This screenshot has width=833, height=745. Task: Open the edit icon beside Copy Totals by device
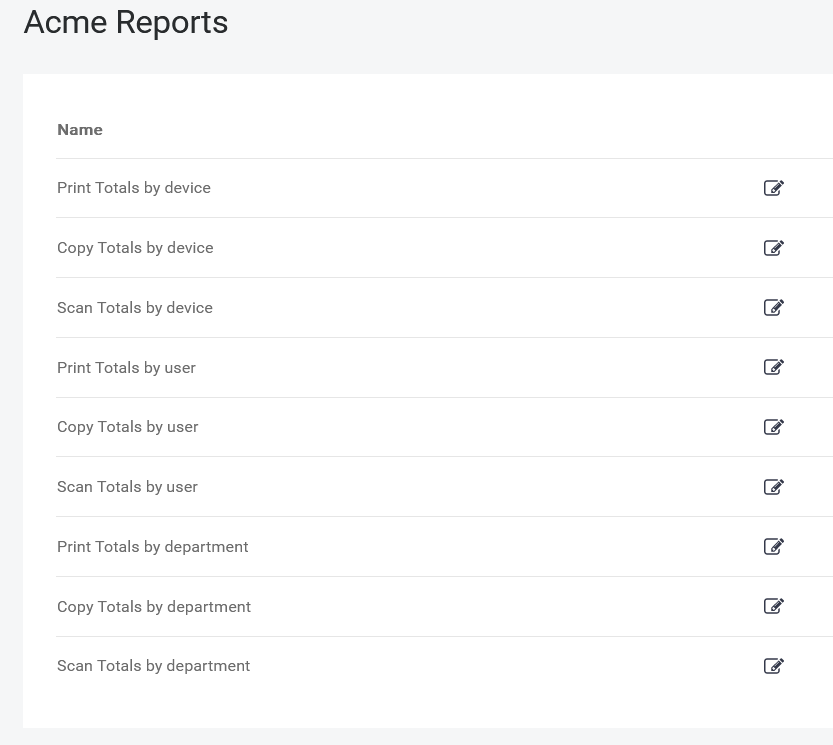(x=774, y=248)
